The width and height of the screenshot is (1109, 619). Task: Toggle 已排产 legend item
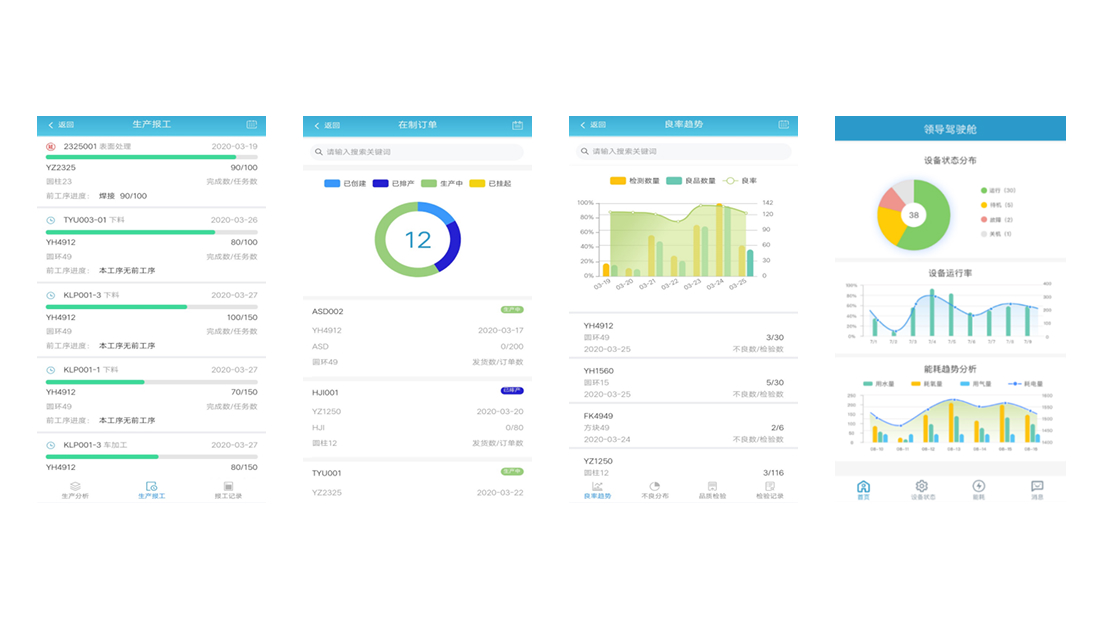tap(394, 184)
